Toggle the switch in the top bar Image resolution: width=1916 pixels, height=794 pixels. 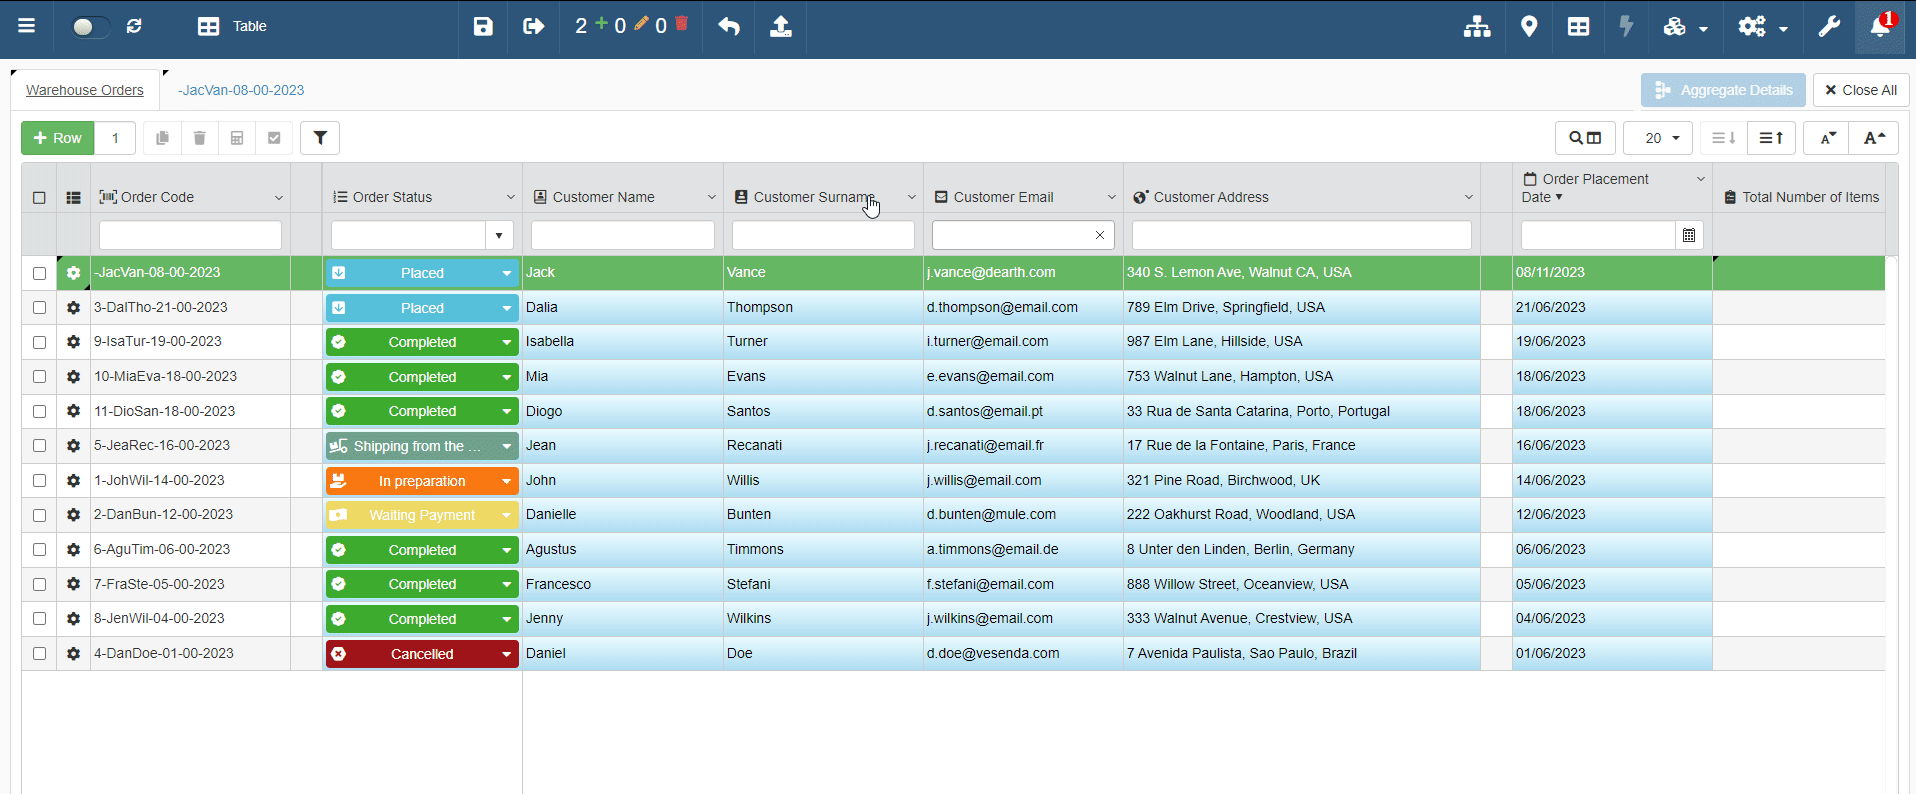[x=89, y=26]
